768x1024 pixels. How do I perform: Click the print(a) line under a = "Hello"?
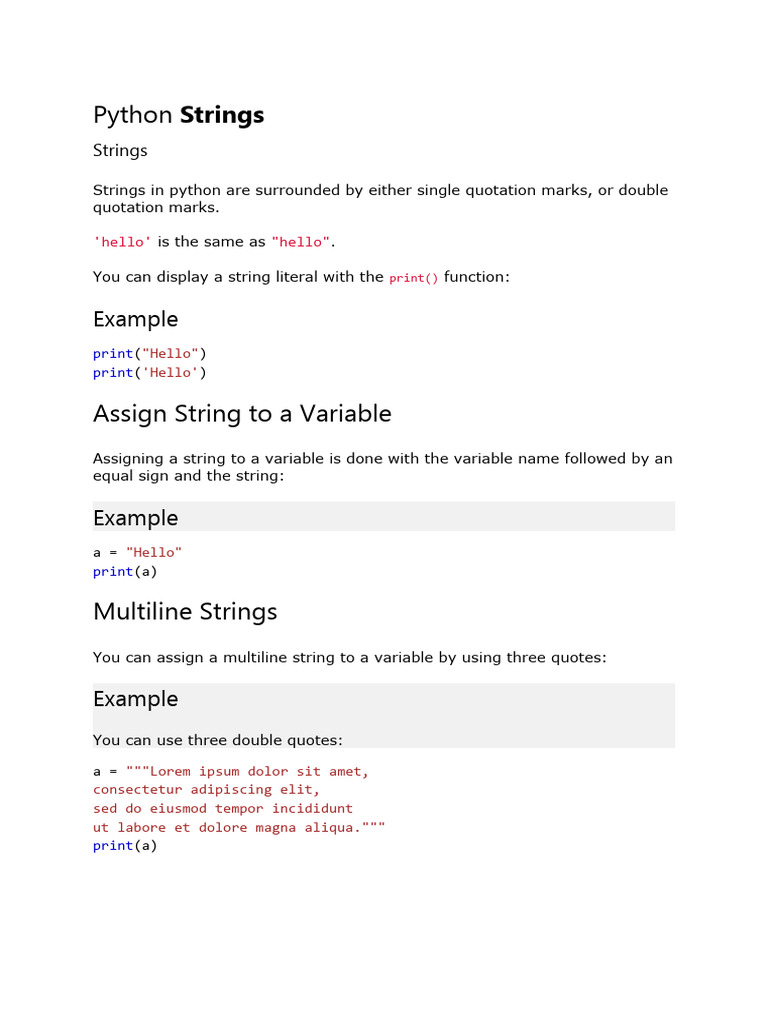pyautogui.click(x=125, y=571)
